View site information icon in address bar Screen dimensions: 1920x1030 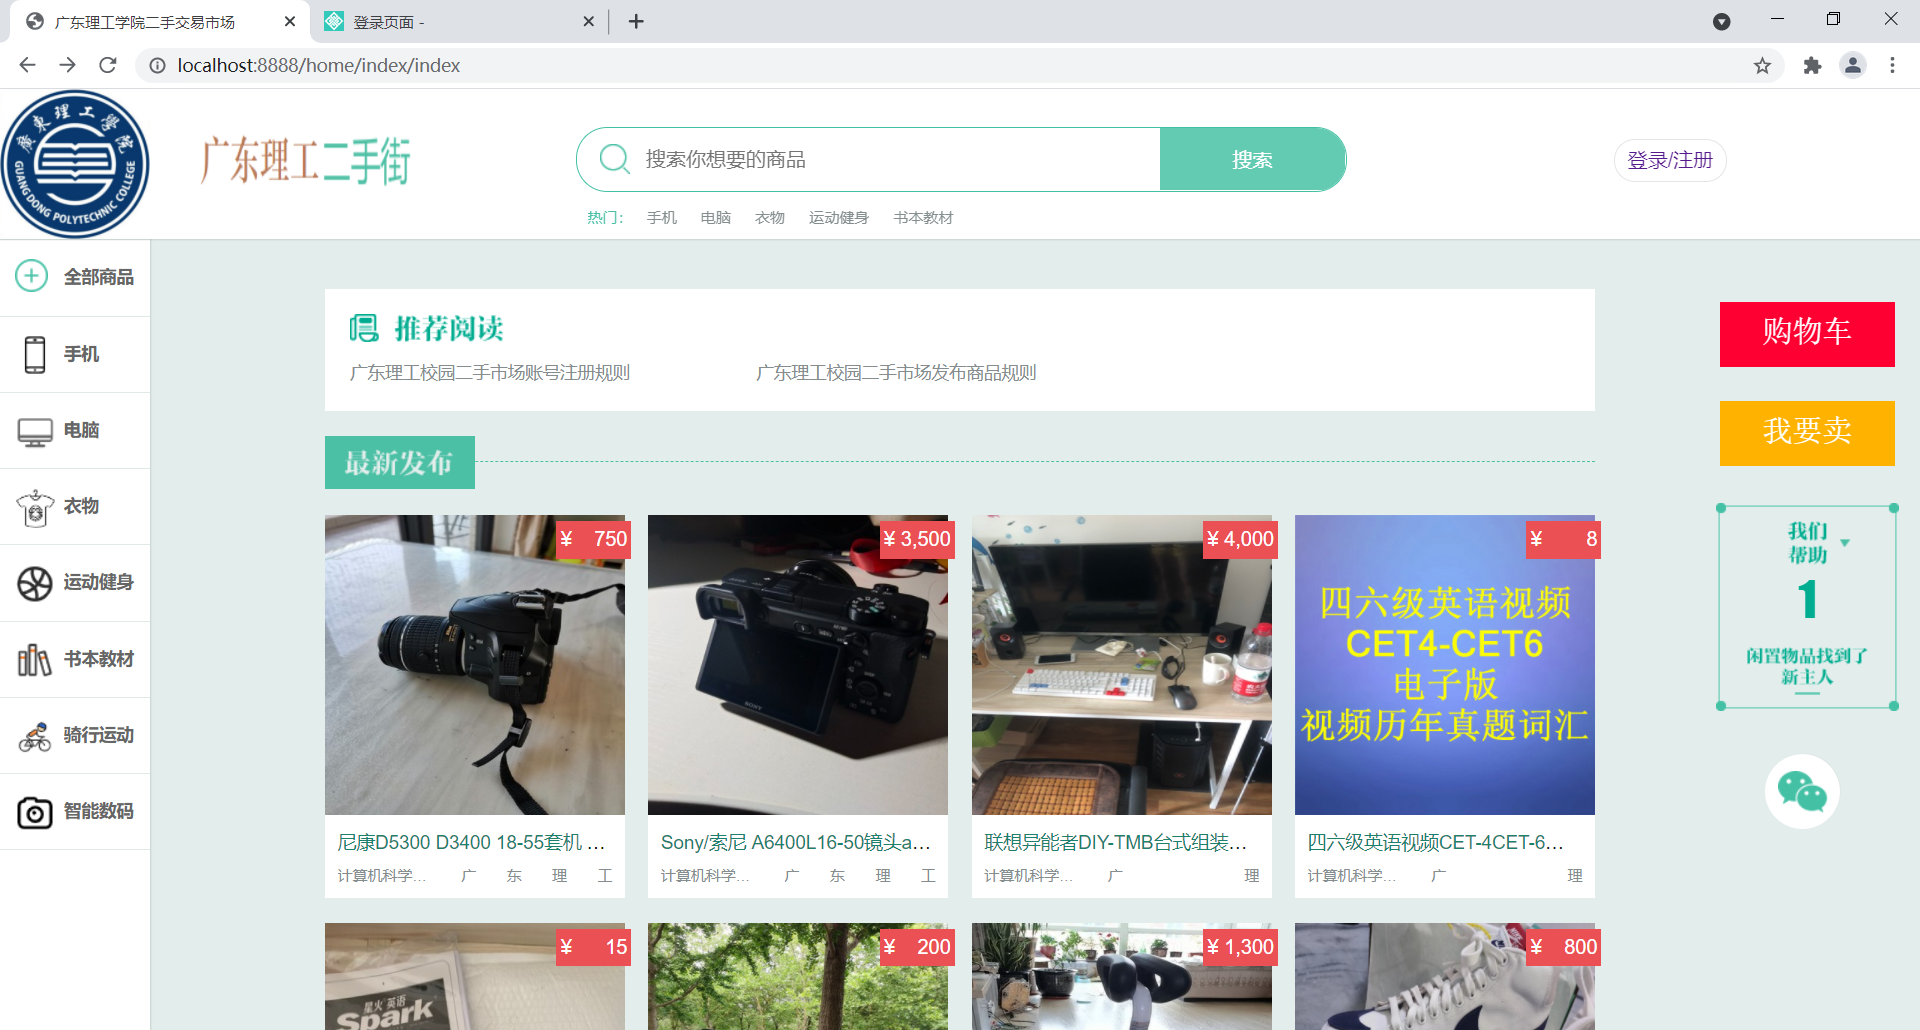pos(157,65)
